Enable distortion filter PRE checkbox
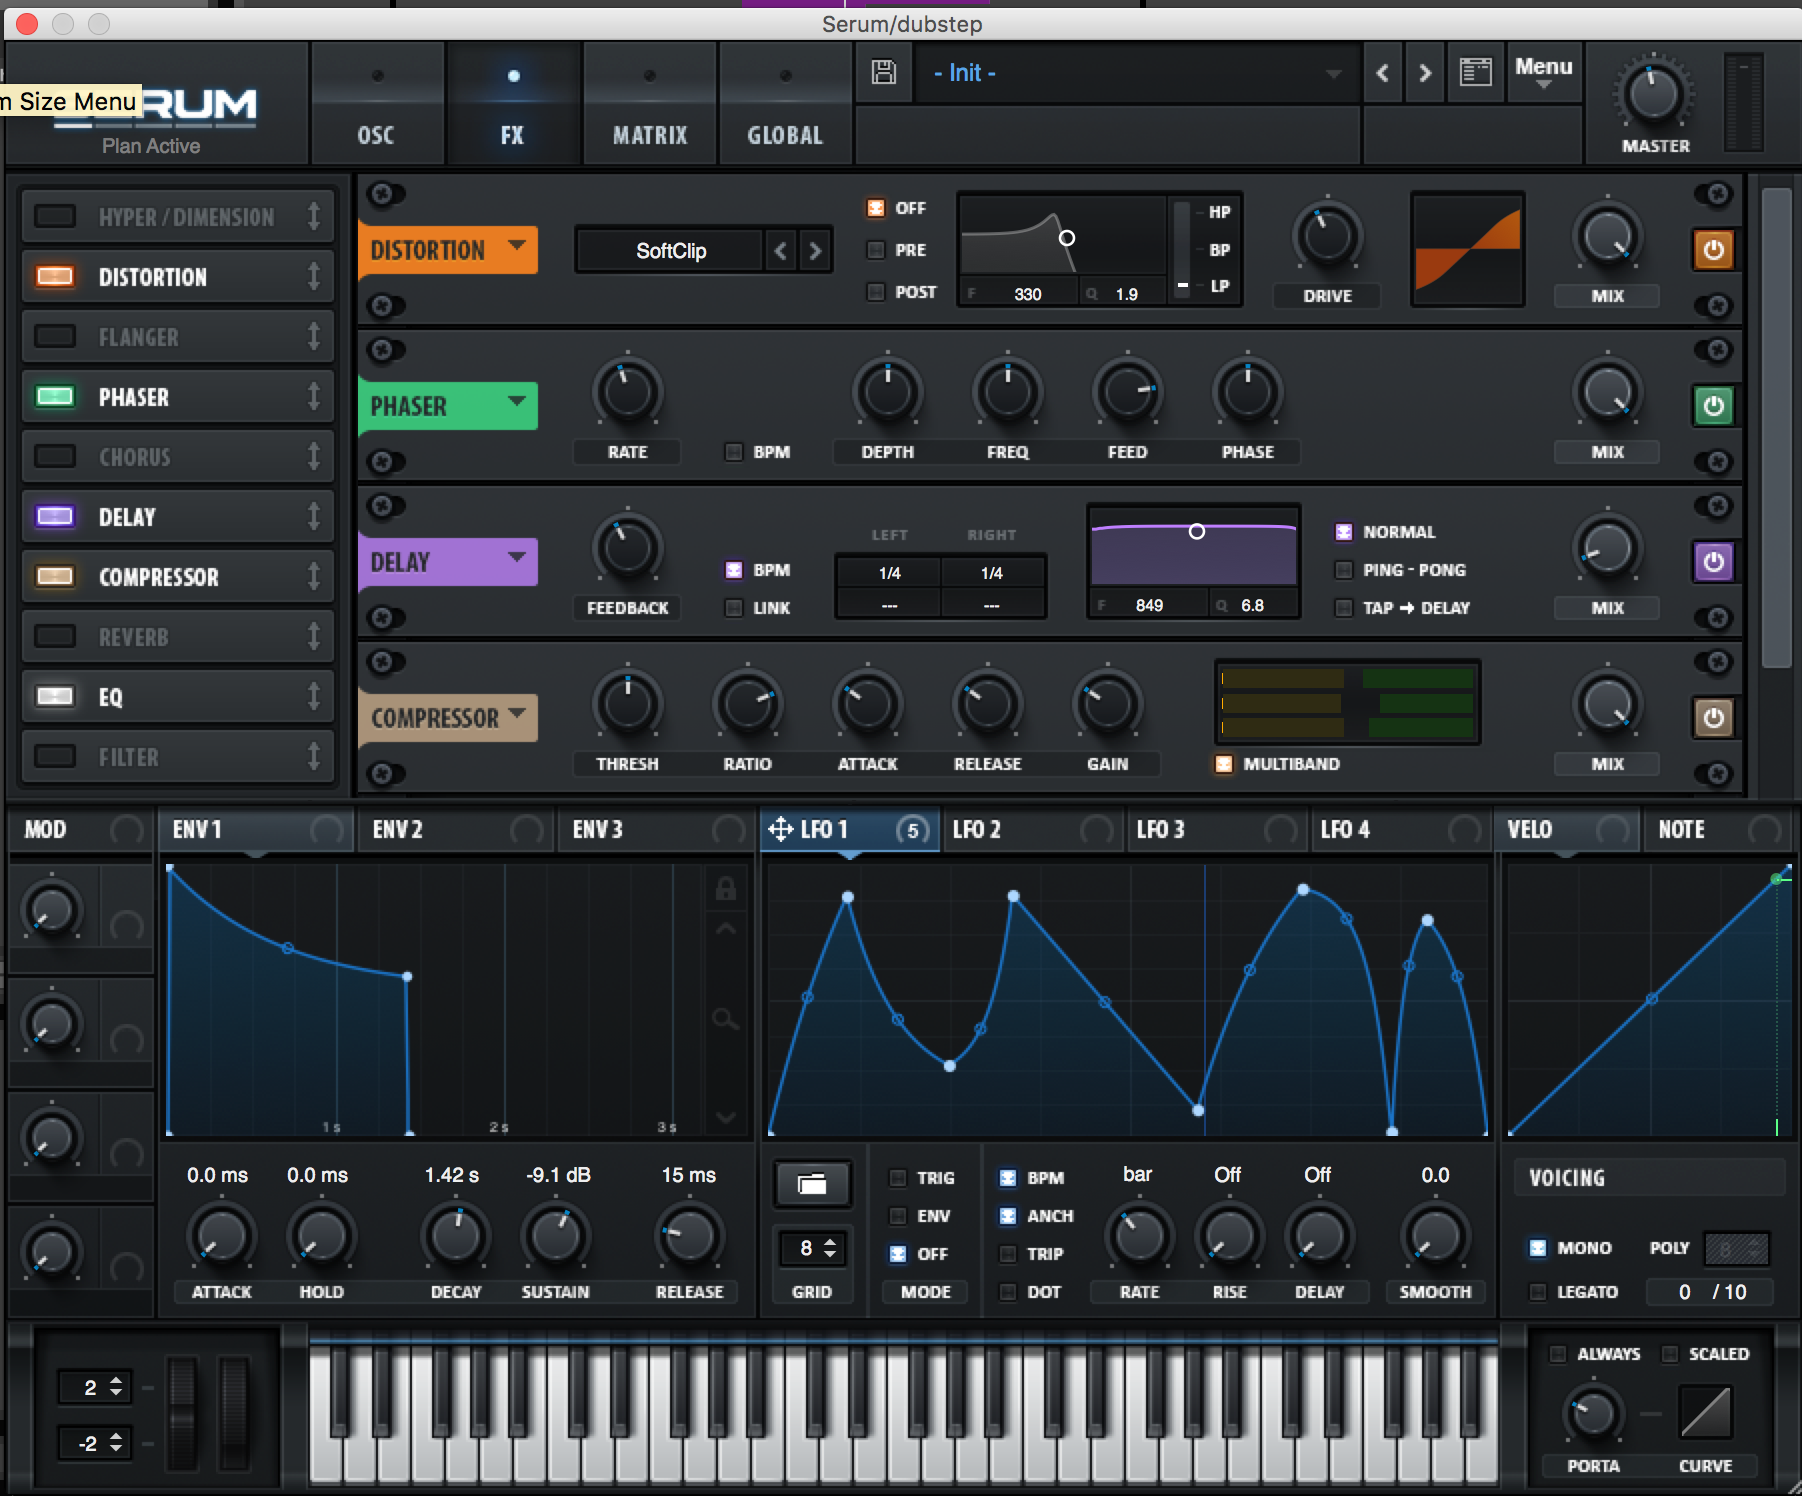This screenshot has width=1802, height=1496. [x=876, y=250]
